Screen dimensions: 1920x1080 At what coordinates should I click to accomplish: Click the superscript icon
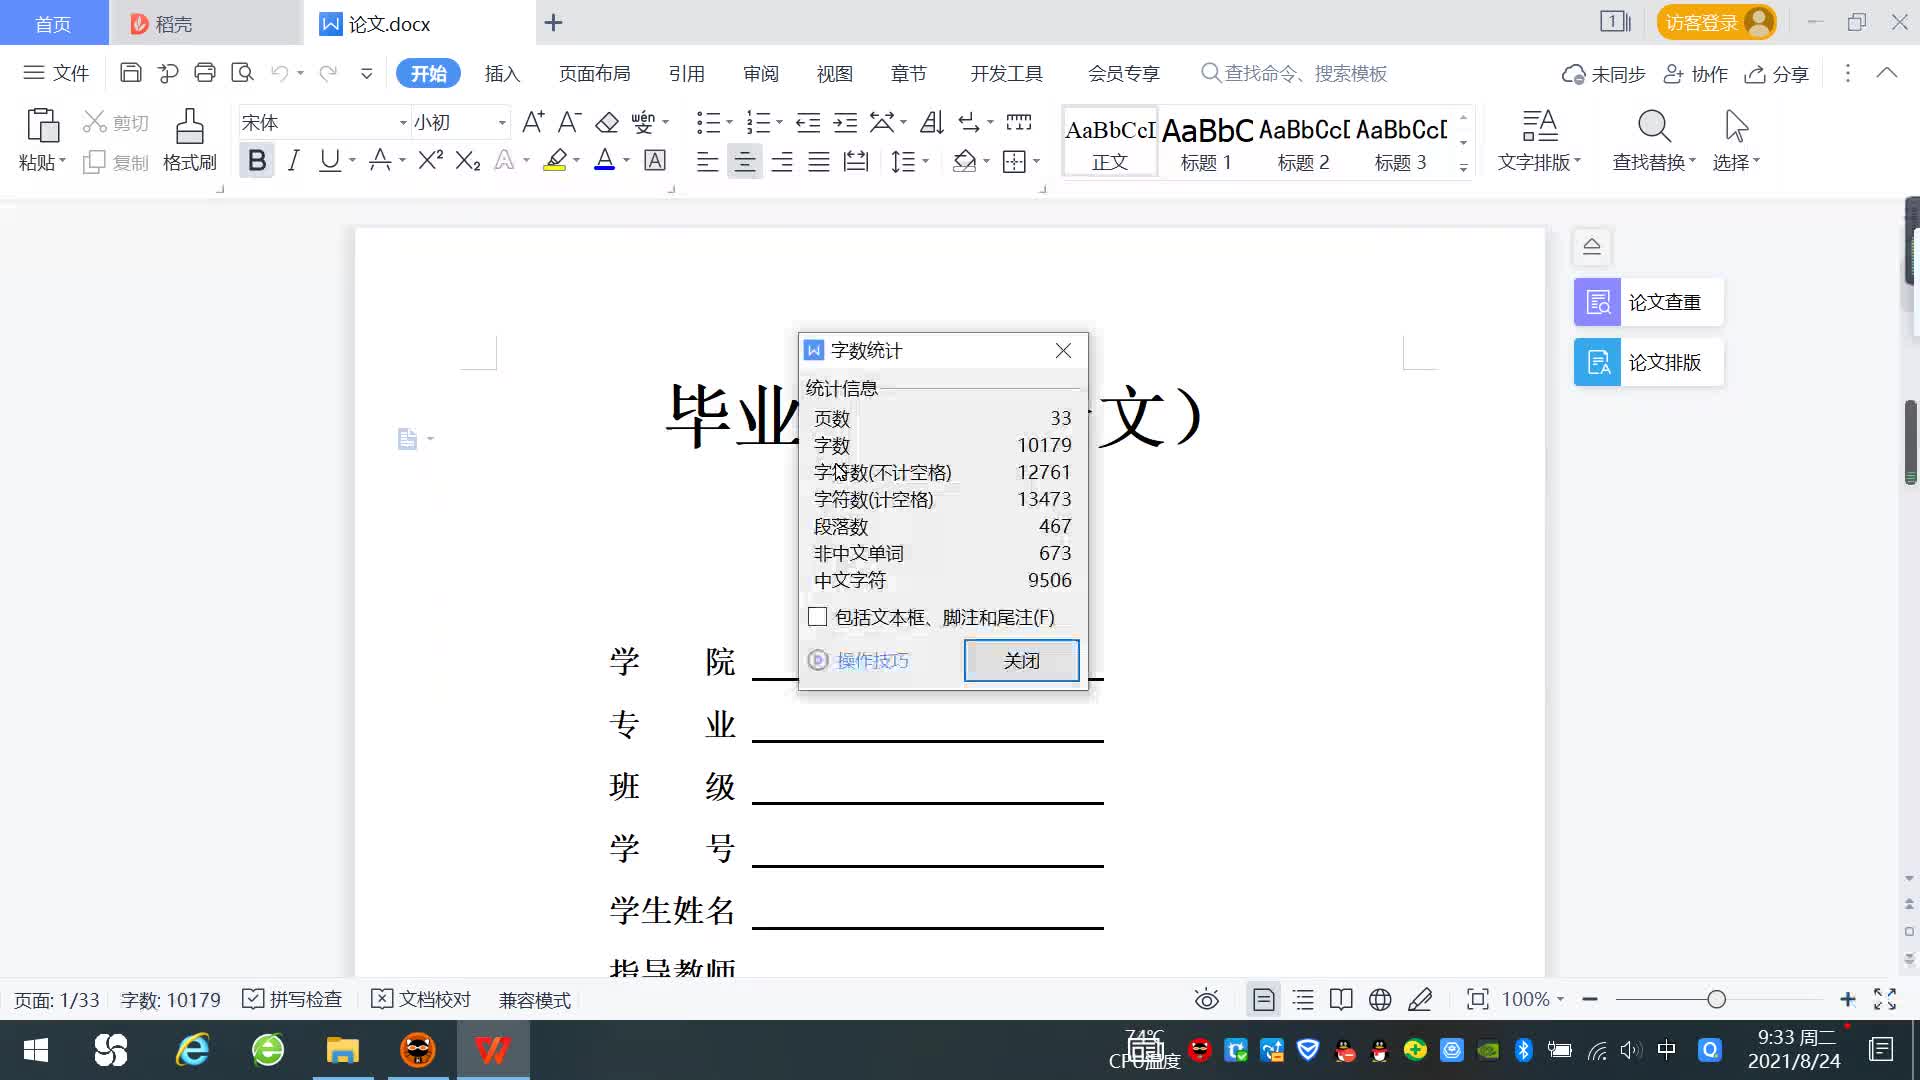click(x=430, y=160)
